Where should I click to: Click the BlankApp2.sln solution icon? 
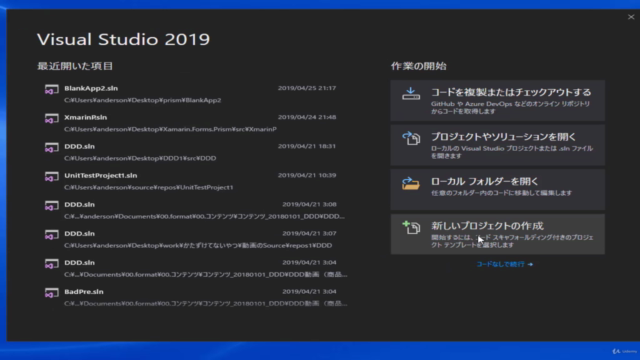tap(51, 89)
